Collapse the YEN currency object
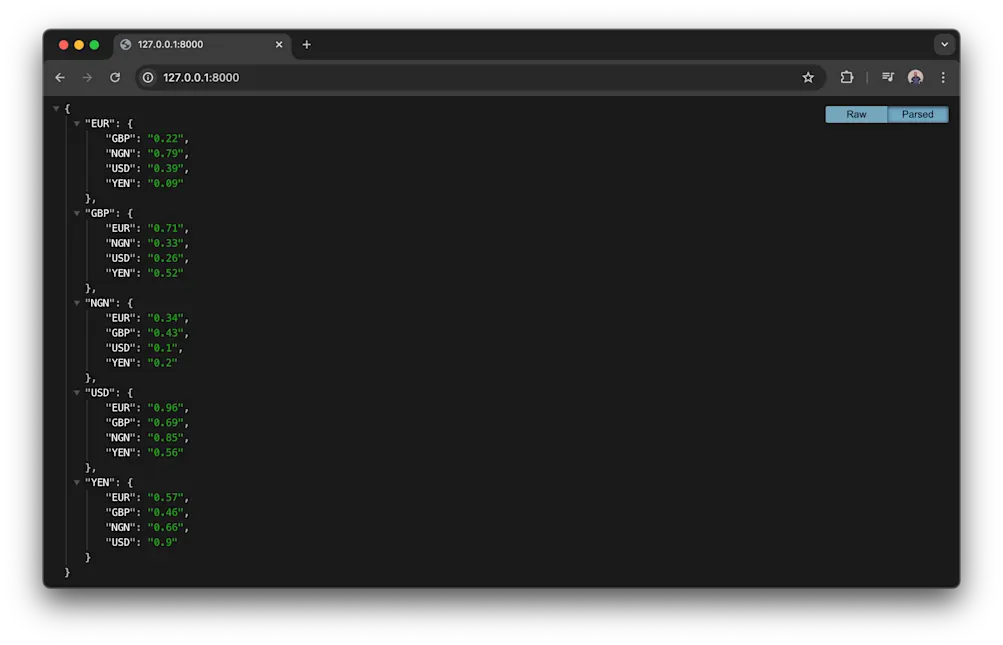Screen dimensions: 1003x645 (77, 482)
